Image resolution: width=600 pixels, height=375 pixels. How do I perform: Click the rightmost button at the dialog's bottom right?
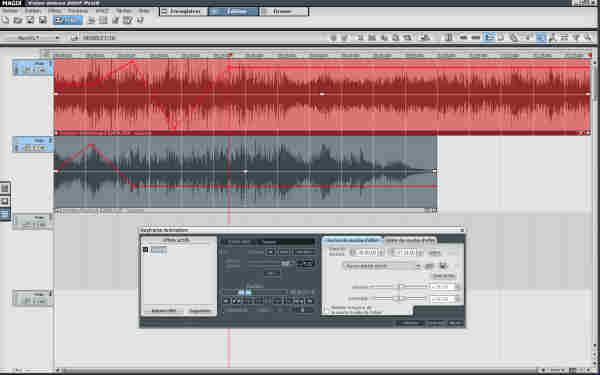click(455, 323)
